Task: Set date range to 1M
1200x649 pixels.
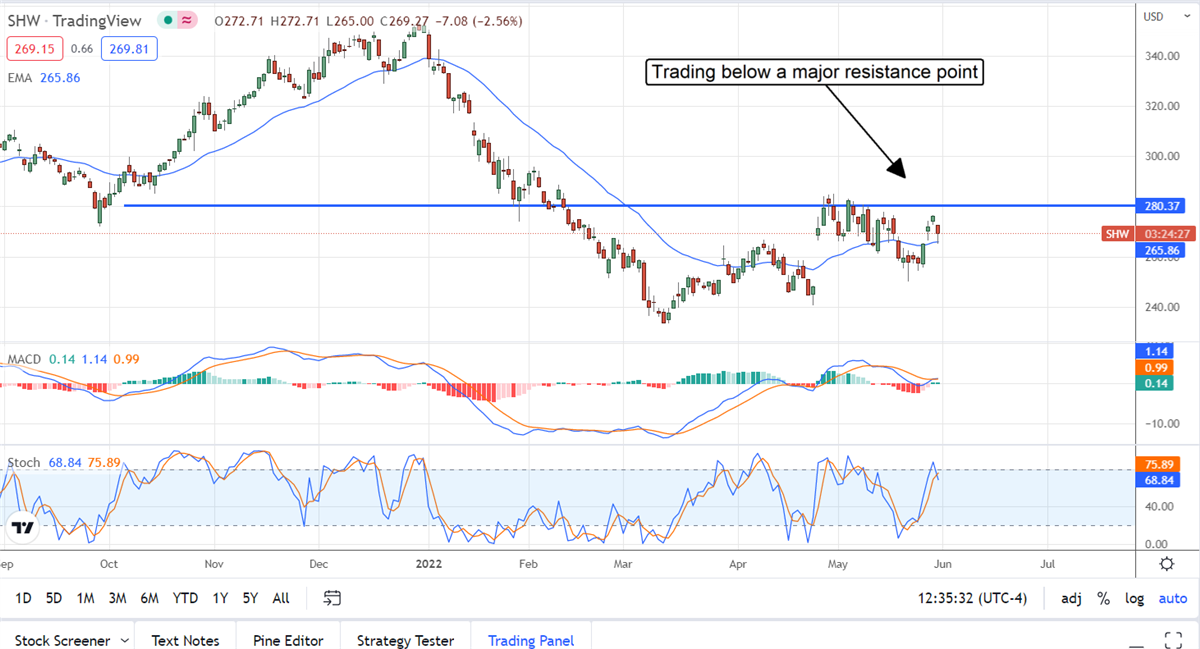Action: (x=85, y=598)
